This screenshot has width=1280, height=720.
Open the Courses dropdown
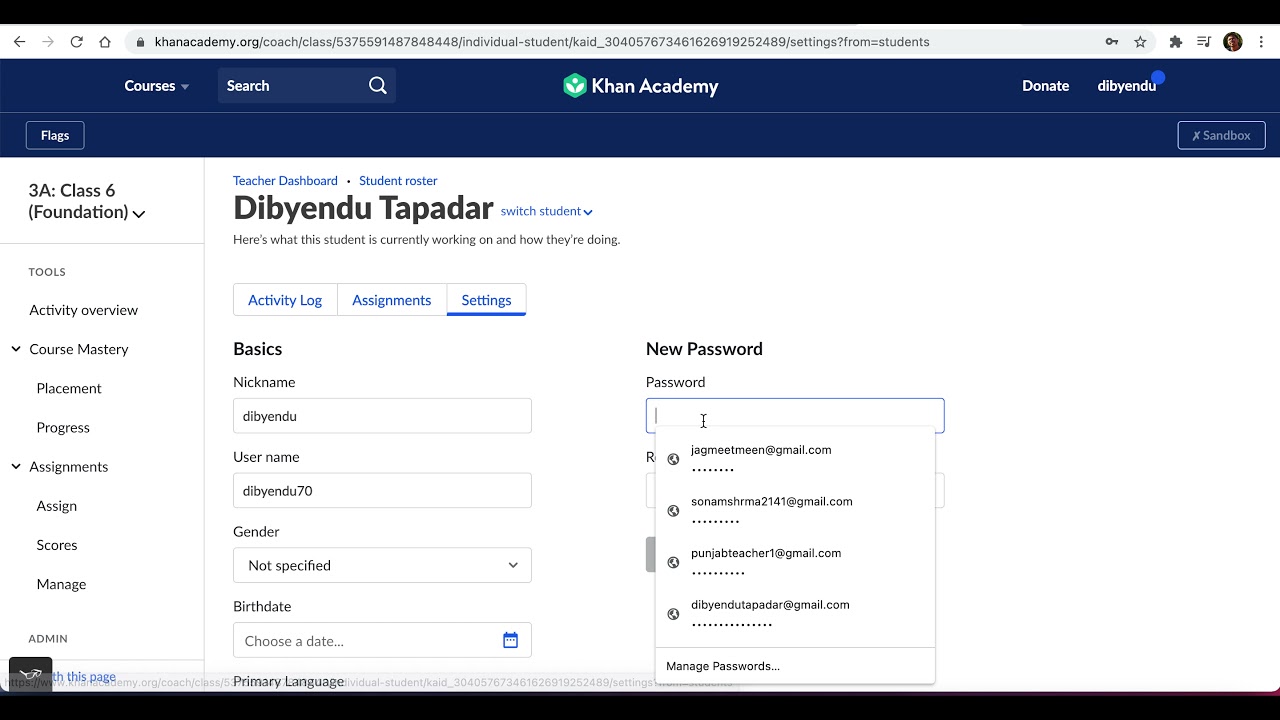point(157,86)
